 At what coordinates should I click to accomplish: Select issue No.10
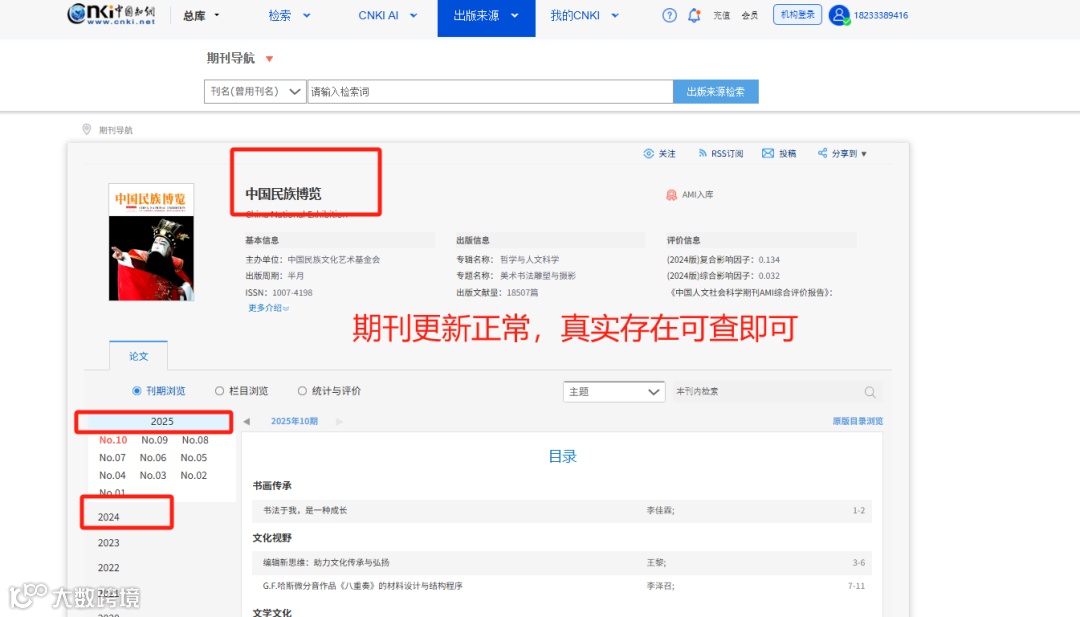[113, 440]
